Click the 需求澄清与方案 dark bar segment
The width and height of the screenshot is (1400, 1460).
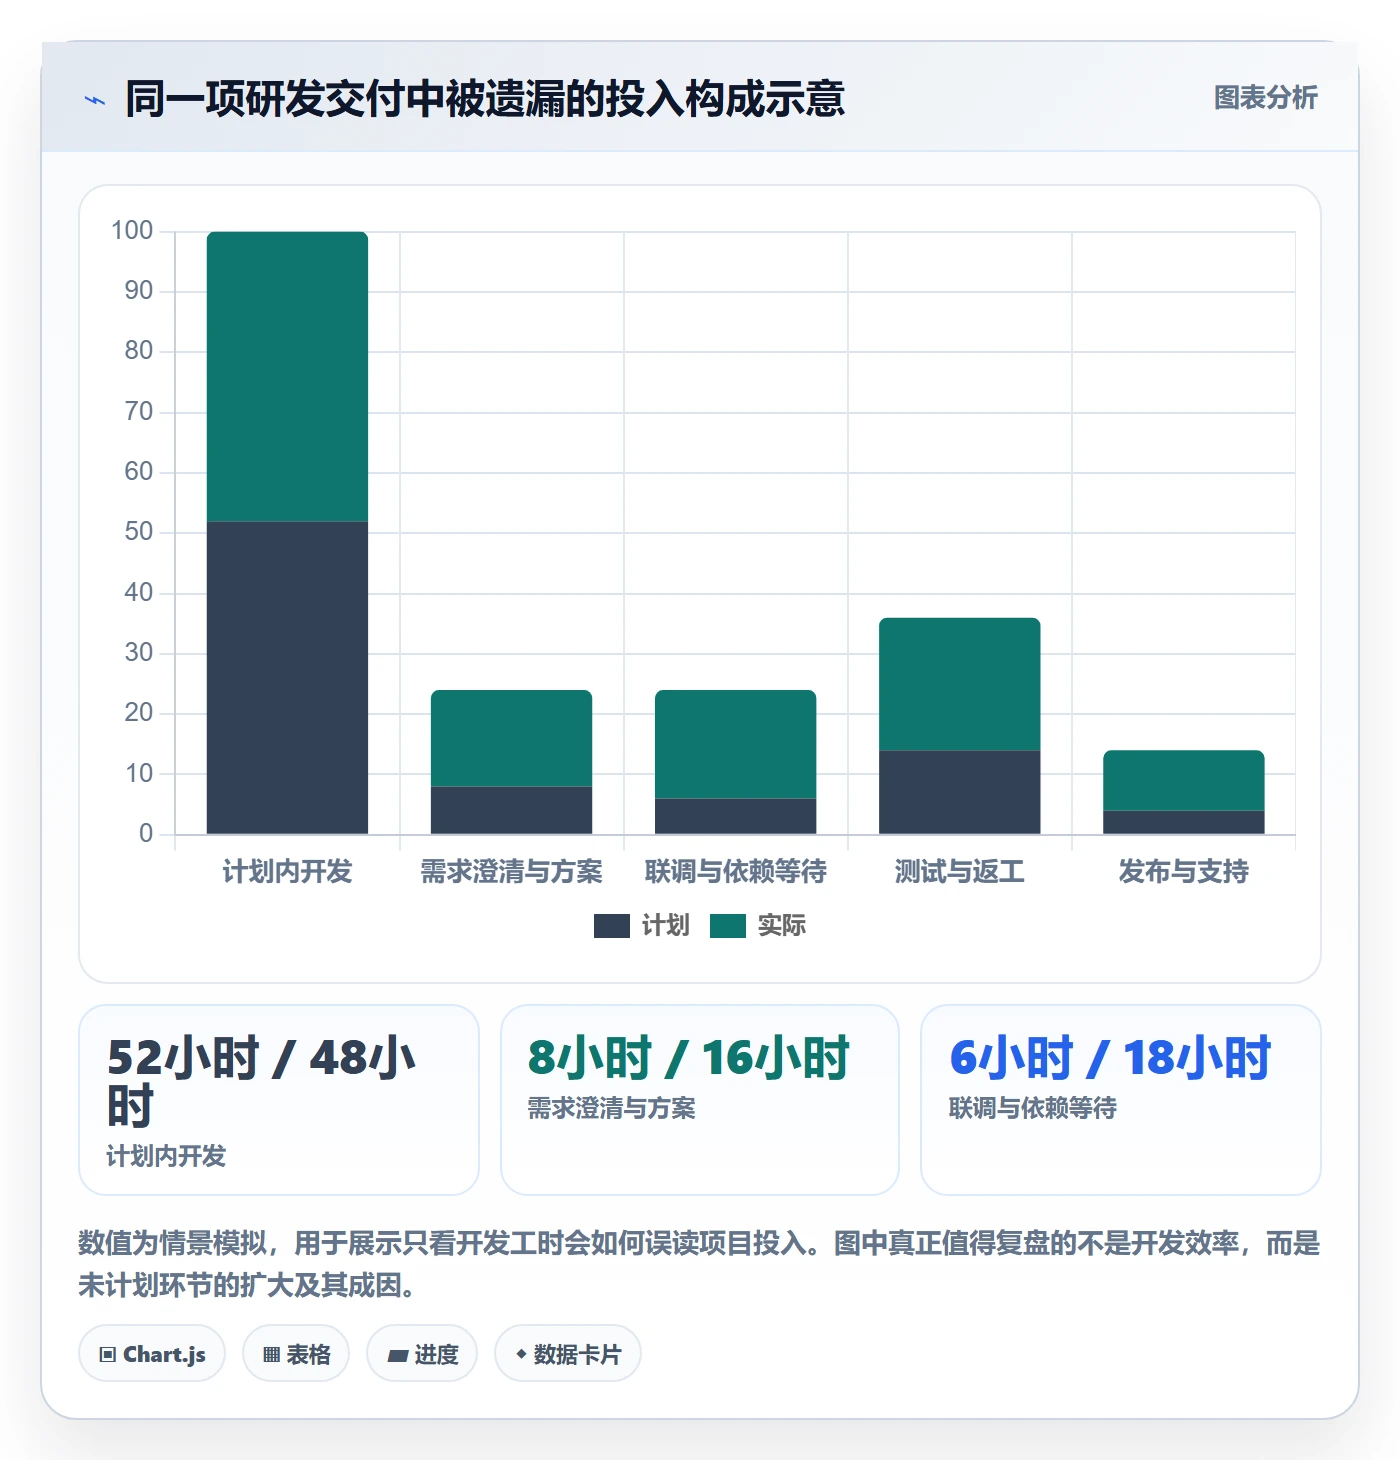tap(512, 810)
